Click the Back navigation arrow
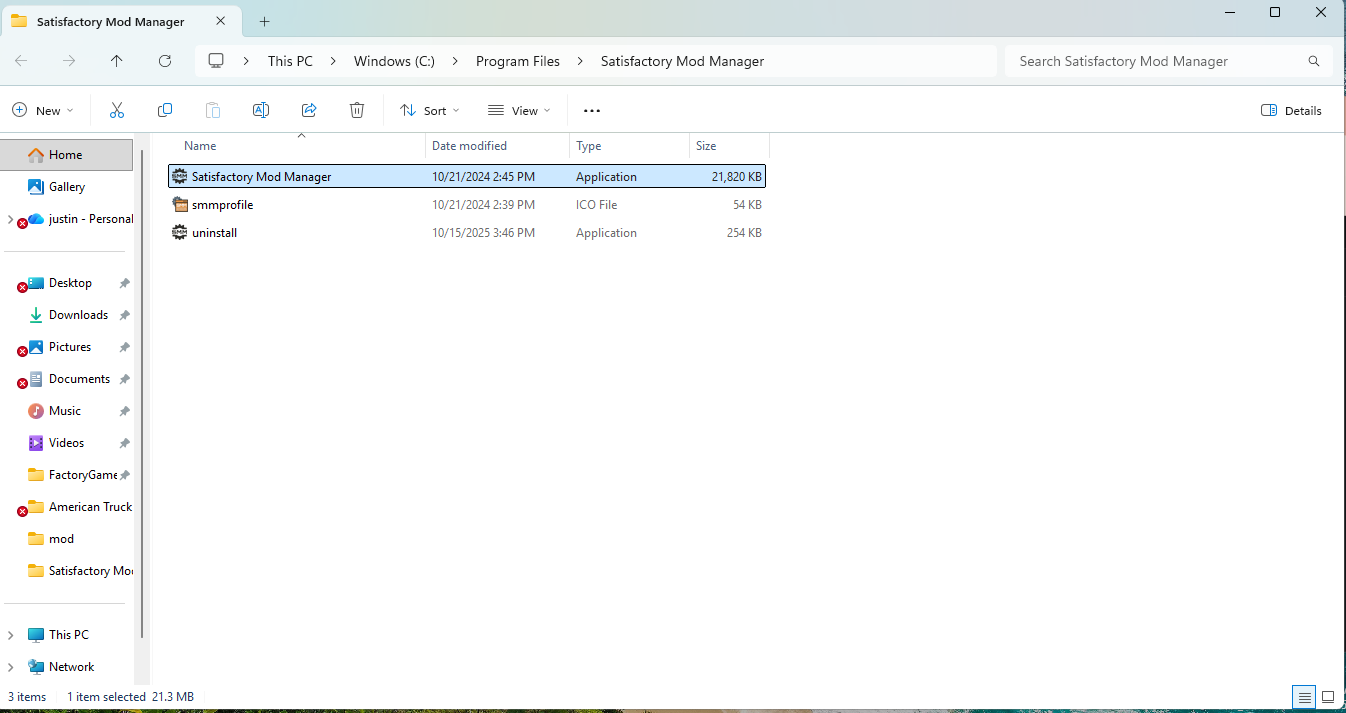This screenshot has height=713, width=1346. [x=21, y=61]
